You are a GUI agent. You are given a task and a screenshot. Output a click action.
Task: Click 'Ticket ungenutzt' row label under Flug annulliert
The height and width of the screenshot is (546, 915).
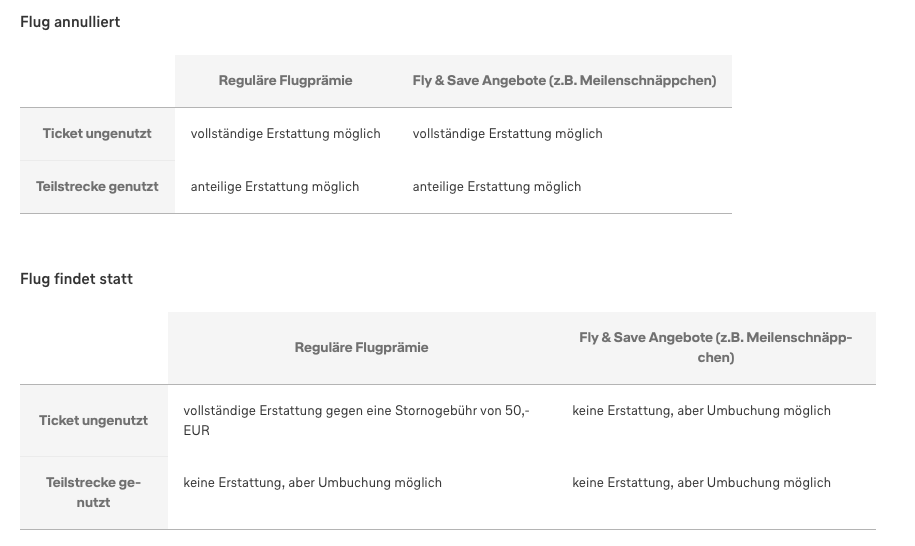tap(97, 133)
